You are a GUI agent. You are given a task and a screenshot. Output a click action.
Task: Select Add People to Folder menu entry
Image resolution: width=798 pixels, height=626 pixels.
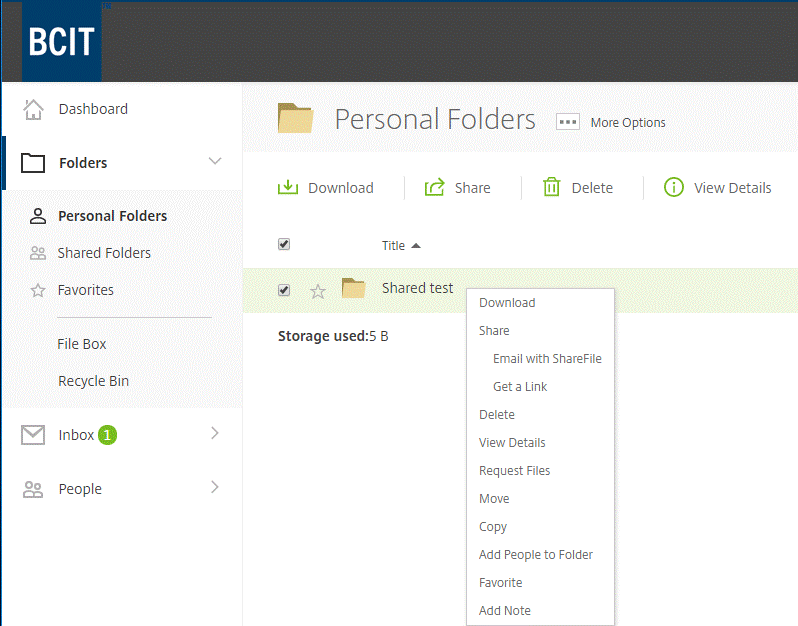pyautogui.click(x=536, y=555)
